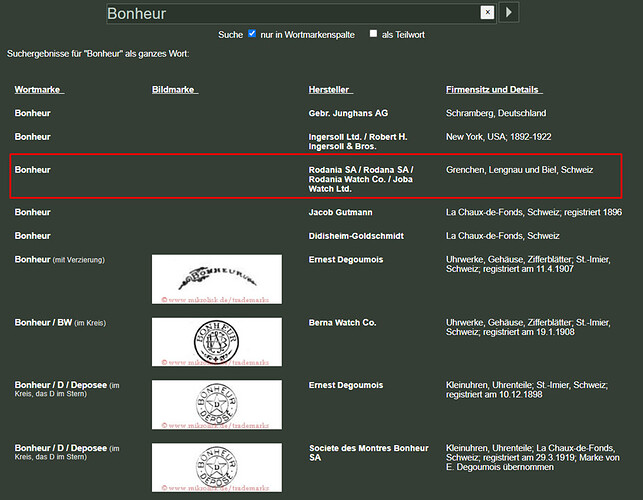643x500 pixels.
Task: Select details text registered 10.12.1898
Action: pos(527,390)
